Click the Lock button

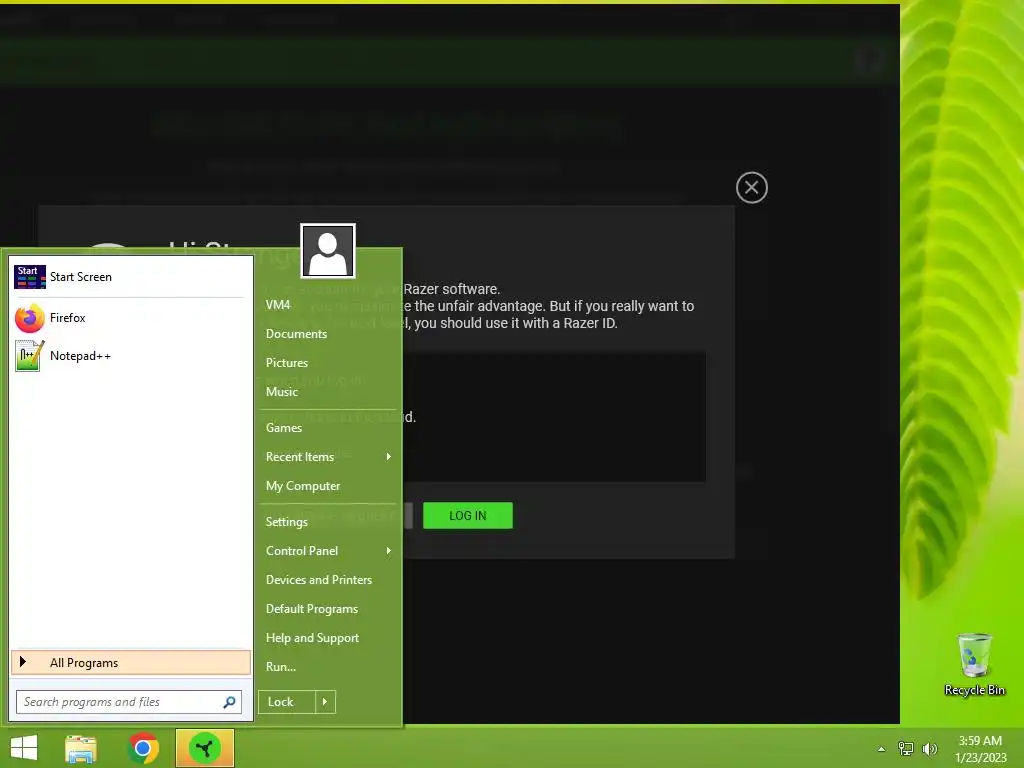point(287,702)
